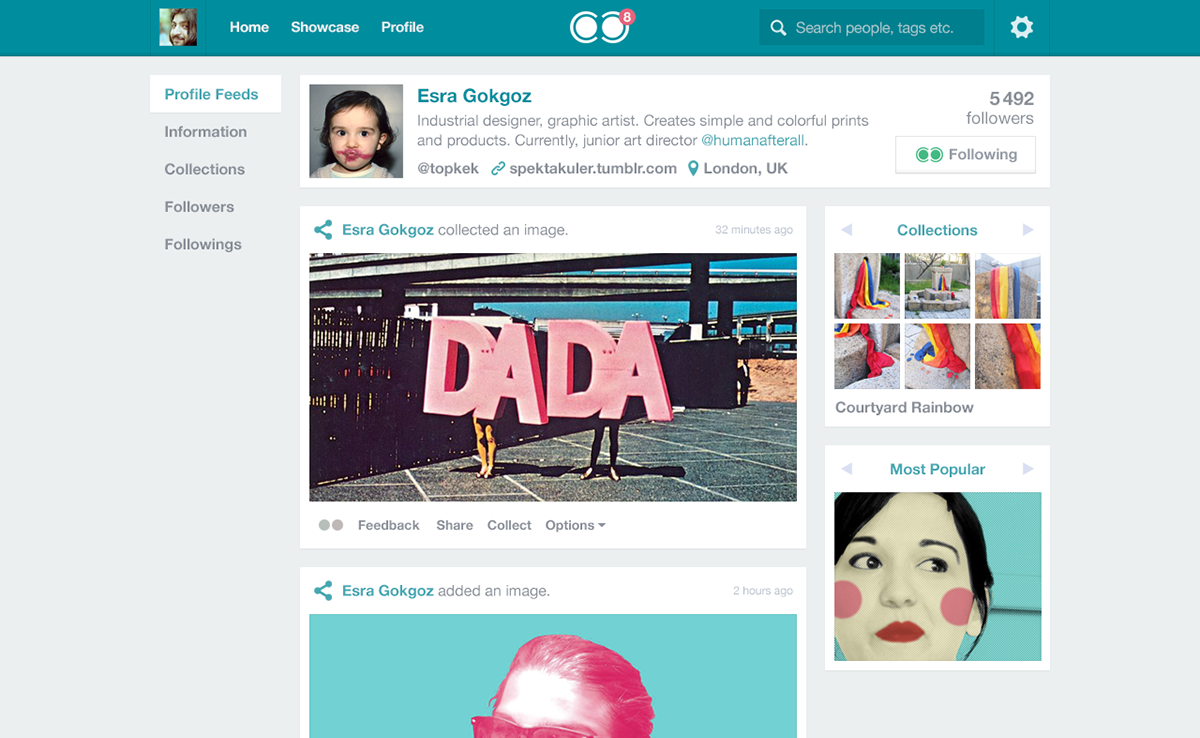
Task: Open the Esra Gokgoz profile picture
Action: point(356,131)
